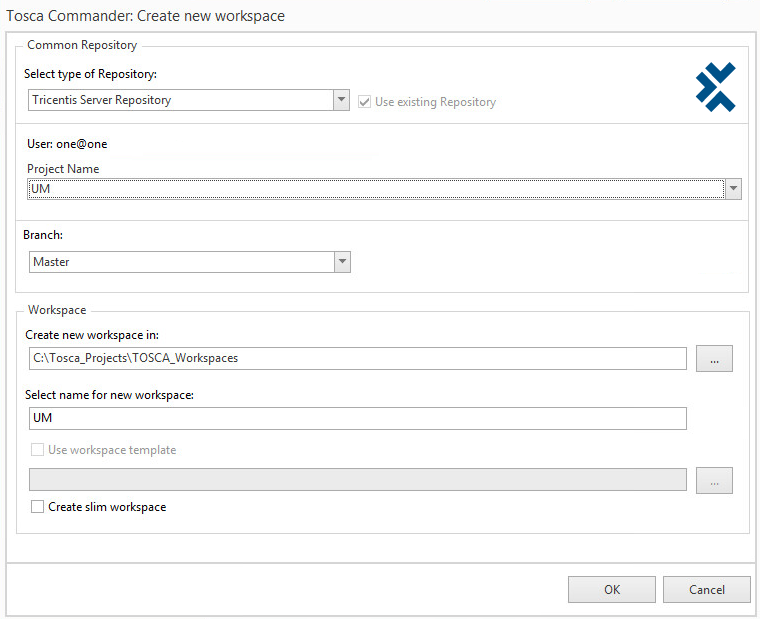Toggle the Use existing Repository checkbox

(365, 102)
